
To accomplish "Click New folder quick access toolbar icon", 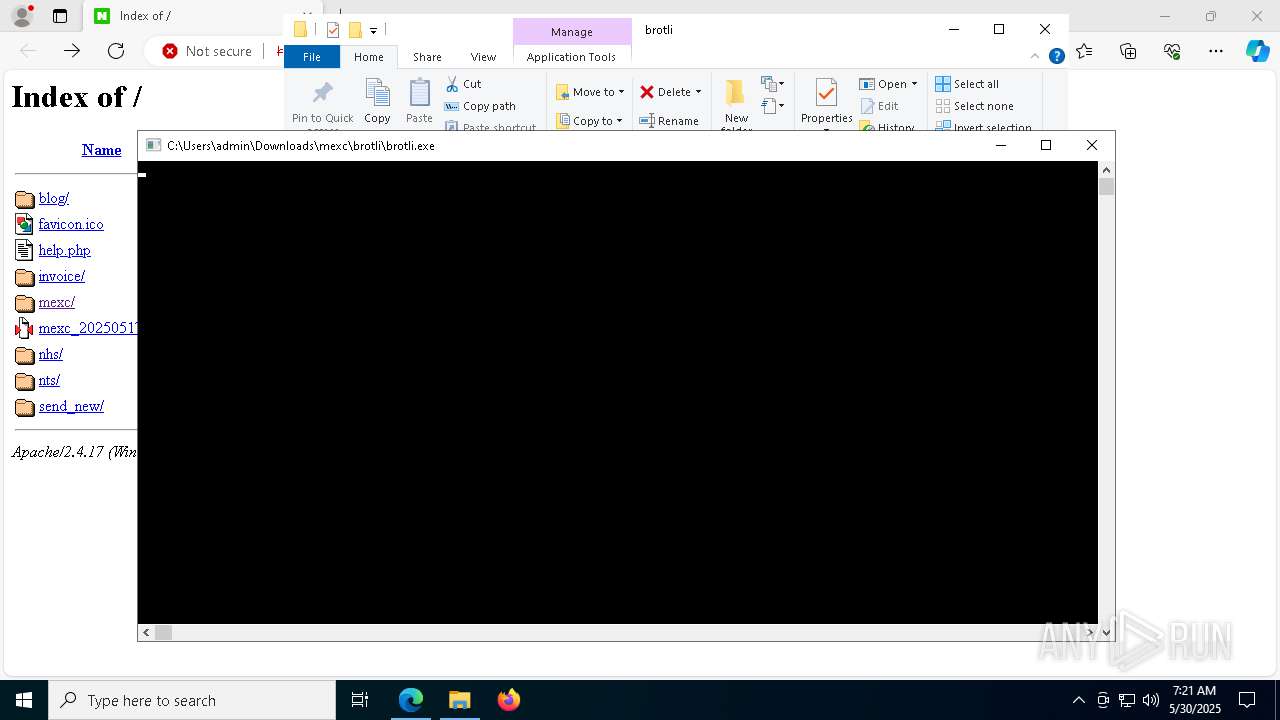I will tap(355, 30).
